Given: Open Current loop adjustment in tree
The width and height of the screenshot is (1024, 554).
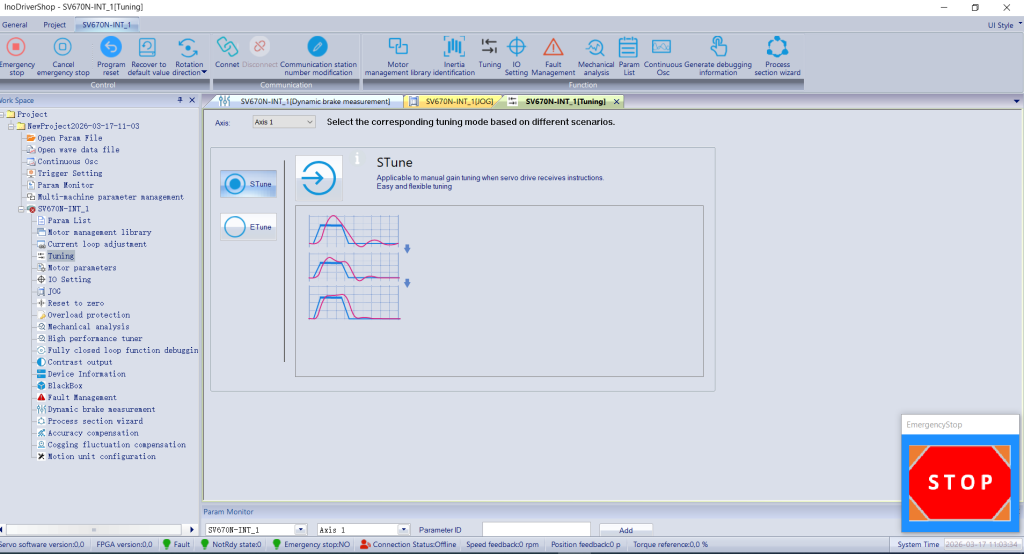Looking at the screenshot, I should 96,244.
